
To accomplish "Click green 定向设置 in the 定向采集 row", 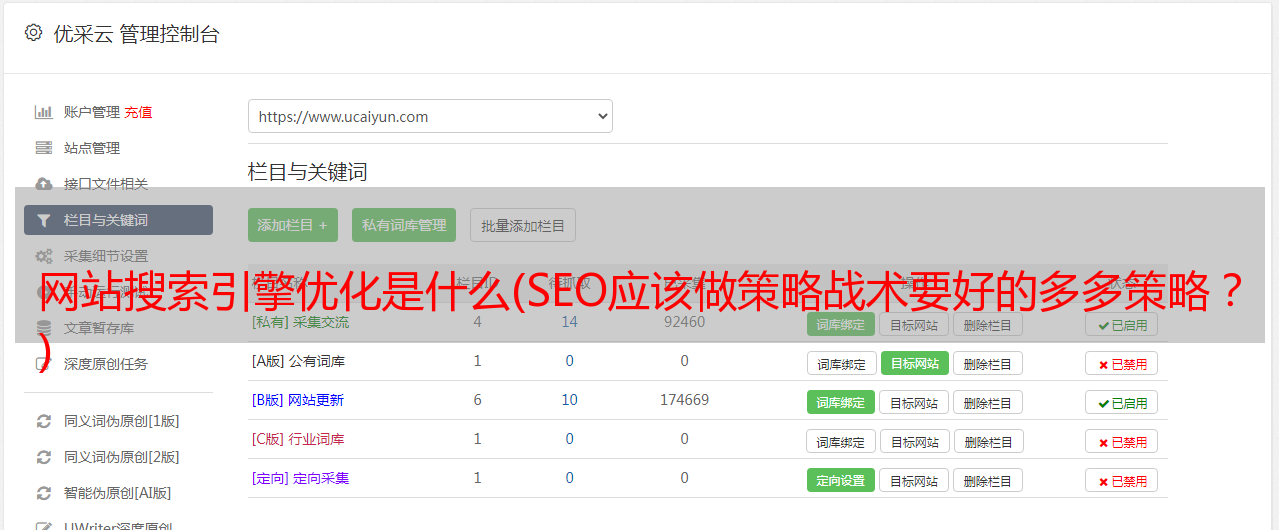I will click(x=841, y=480).
